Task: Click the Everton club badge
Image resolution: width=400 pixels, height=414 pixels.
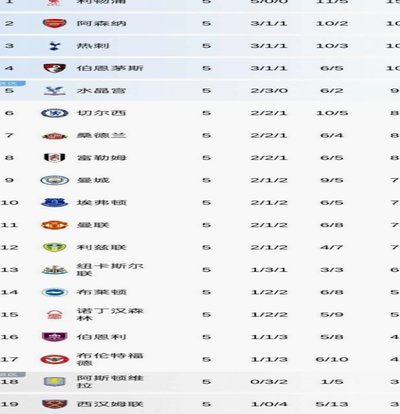Action: coord(55,202)
